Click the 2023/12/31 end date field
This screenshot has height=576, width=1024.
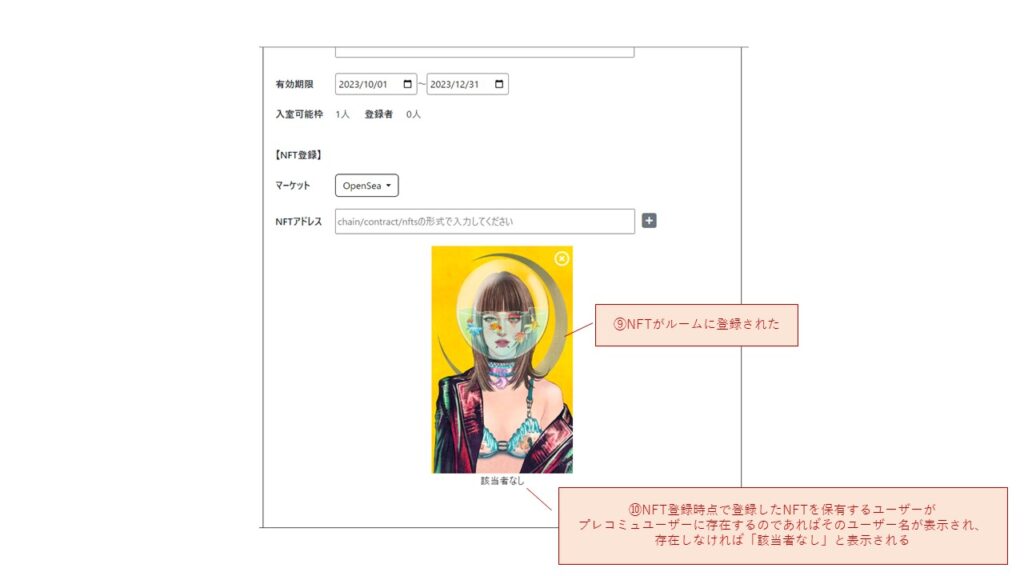467,84
